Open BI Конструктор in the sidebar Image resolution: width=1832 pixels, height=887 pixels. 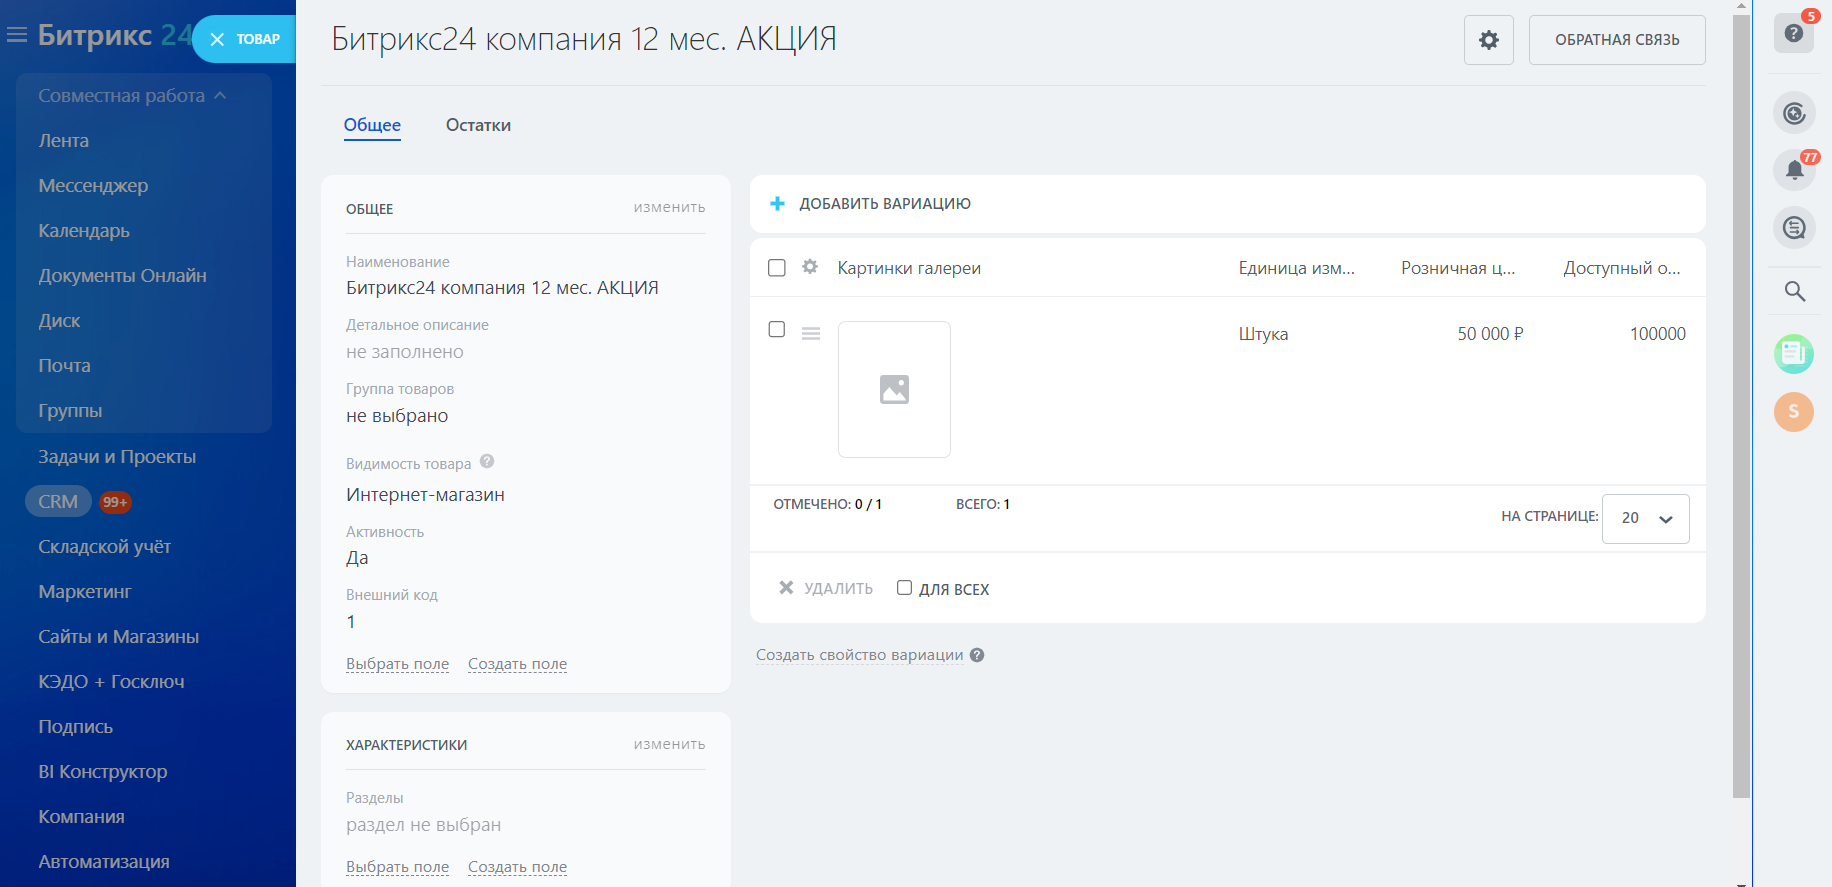pos(102,772)
